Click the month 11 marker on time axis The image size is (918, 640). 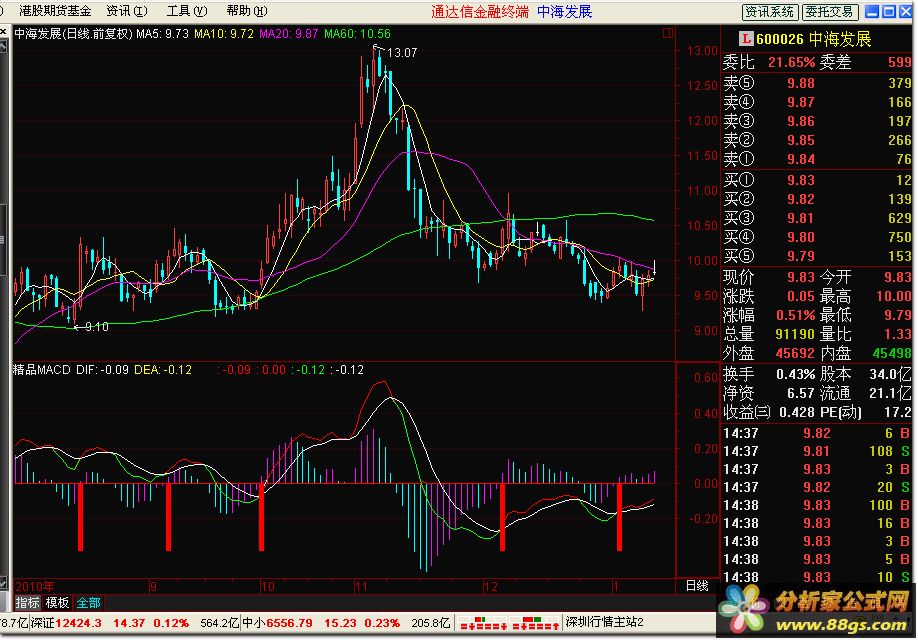361,586
